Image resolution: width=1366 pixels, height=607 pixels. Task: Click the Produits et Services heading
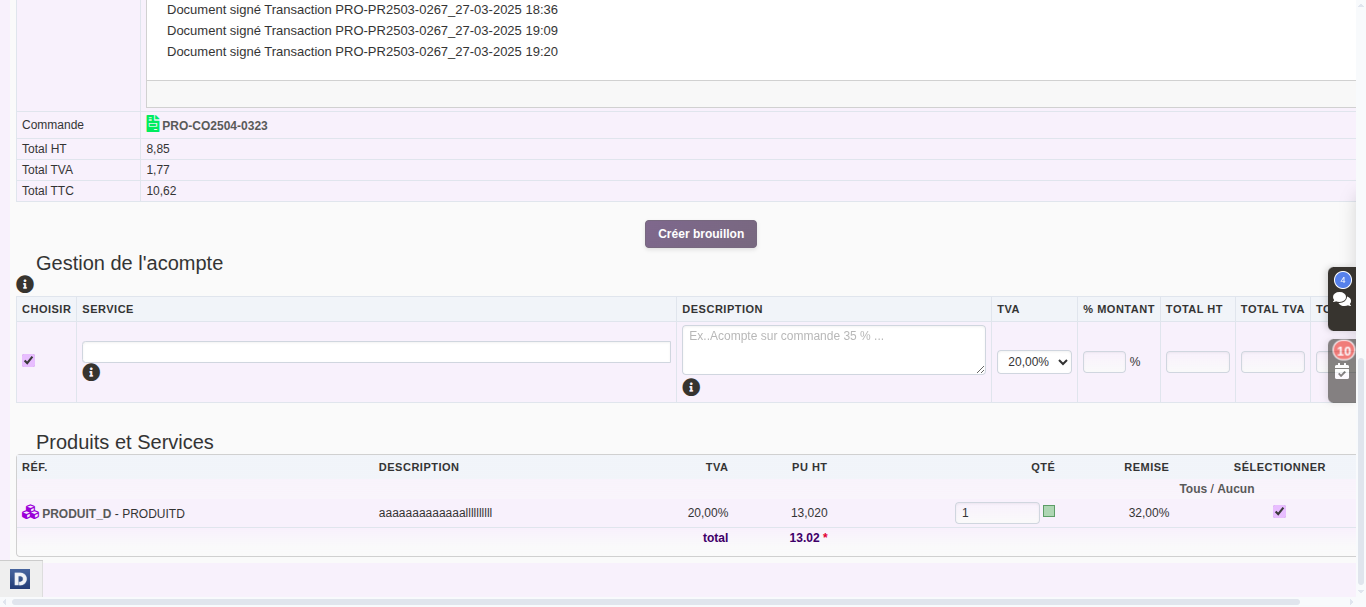125,442
